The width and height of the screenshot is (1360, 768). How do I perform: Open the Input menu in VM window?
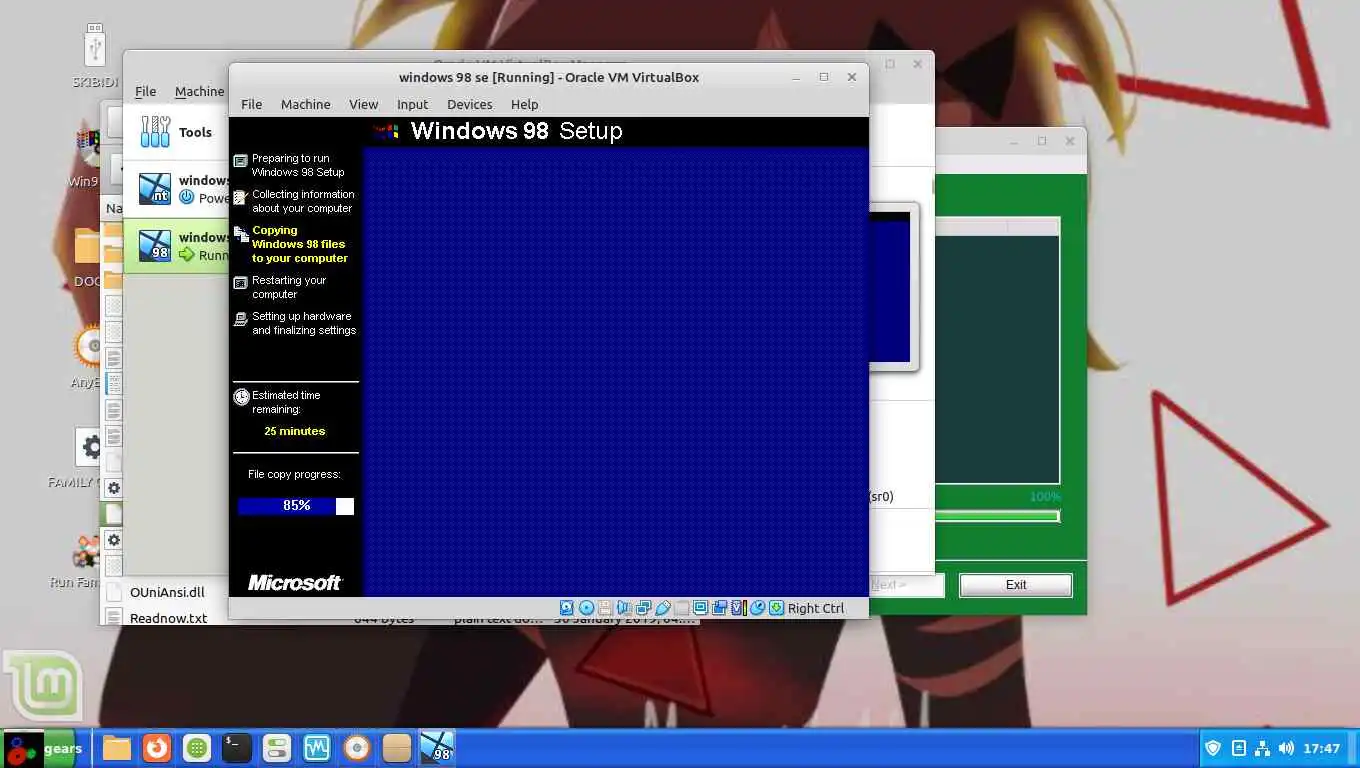412,104
